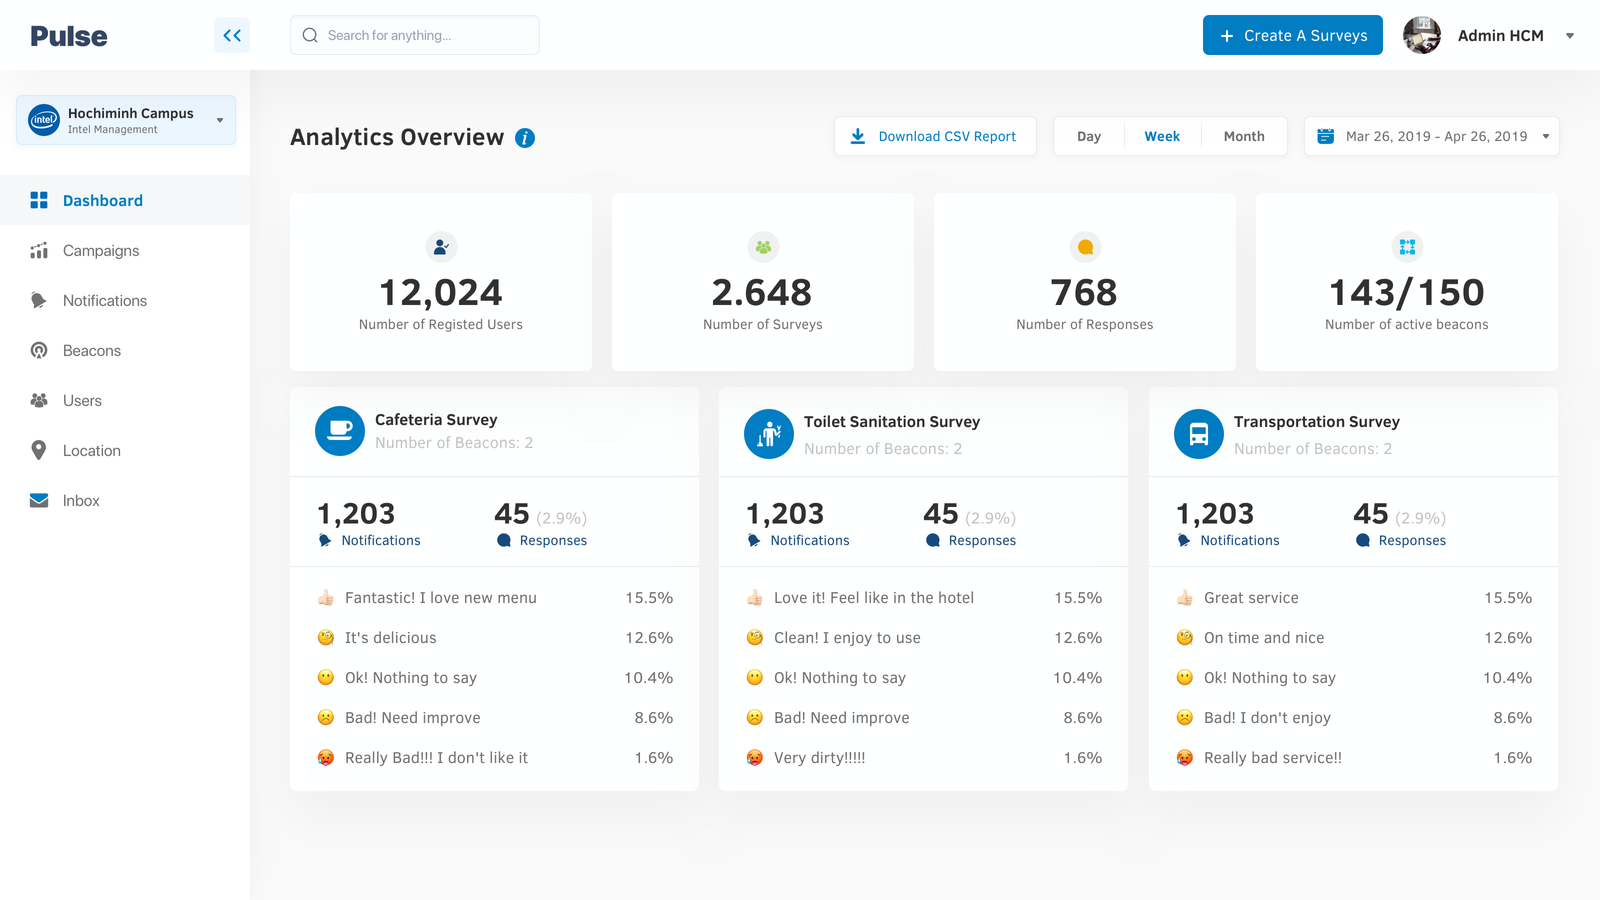Switch to Month view
Image resolution: width=1600 pixels, height=900 pixels.
tap(1244, 136)
